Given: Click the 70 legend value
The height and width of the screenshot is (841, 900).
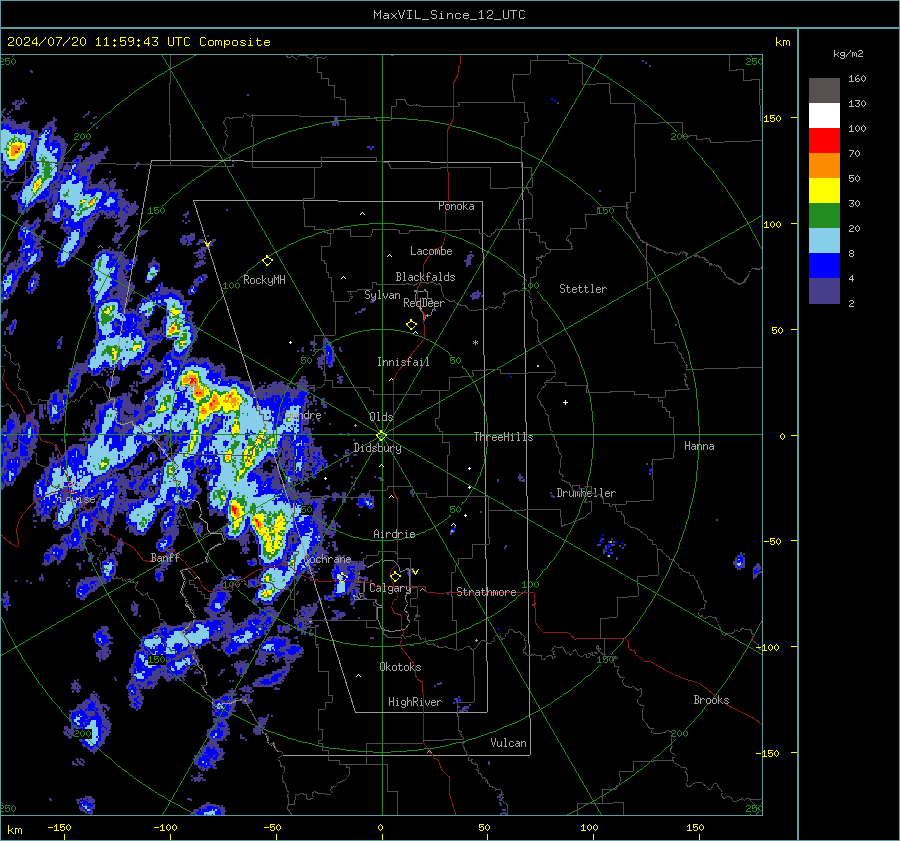Looking at the screenshot, I should coord(854,153).
